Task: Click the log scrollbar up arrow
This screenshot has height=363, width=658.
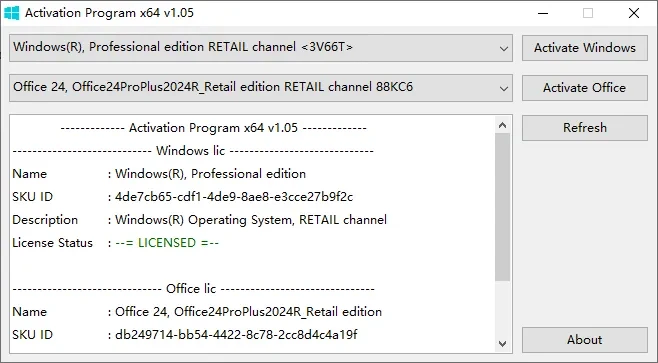Action: click(x=502, y=125)
